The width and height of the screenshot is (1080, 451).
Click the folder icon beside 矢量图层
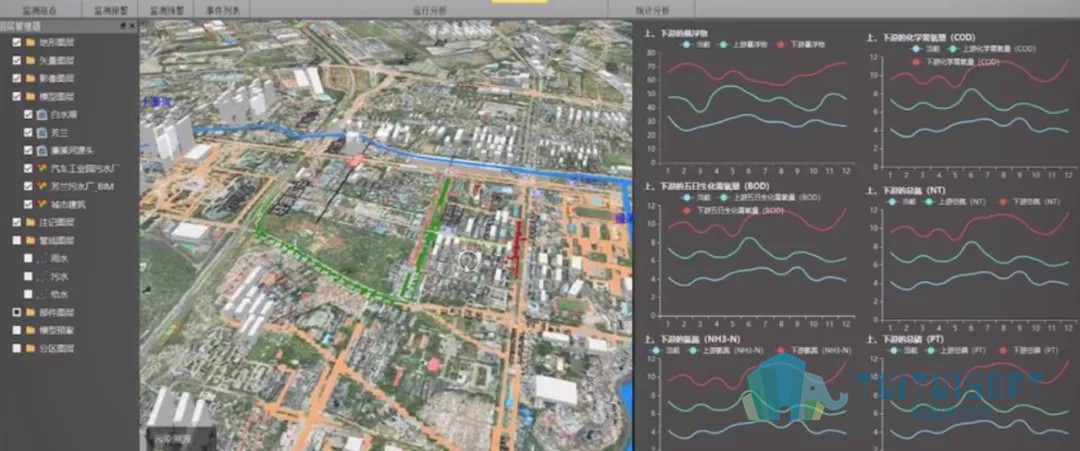point(30,60)
